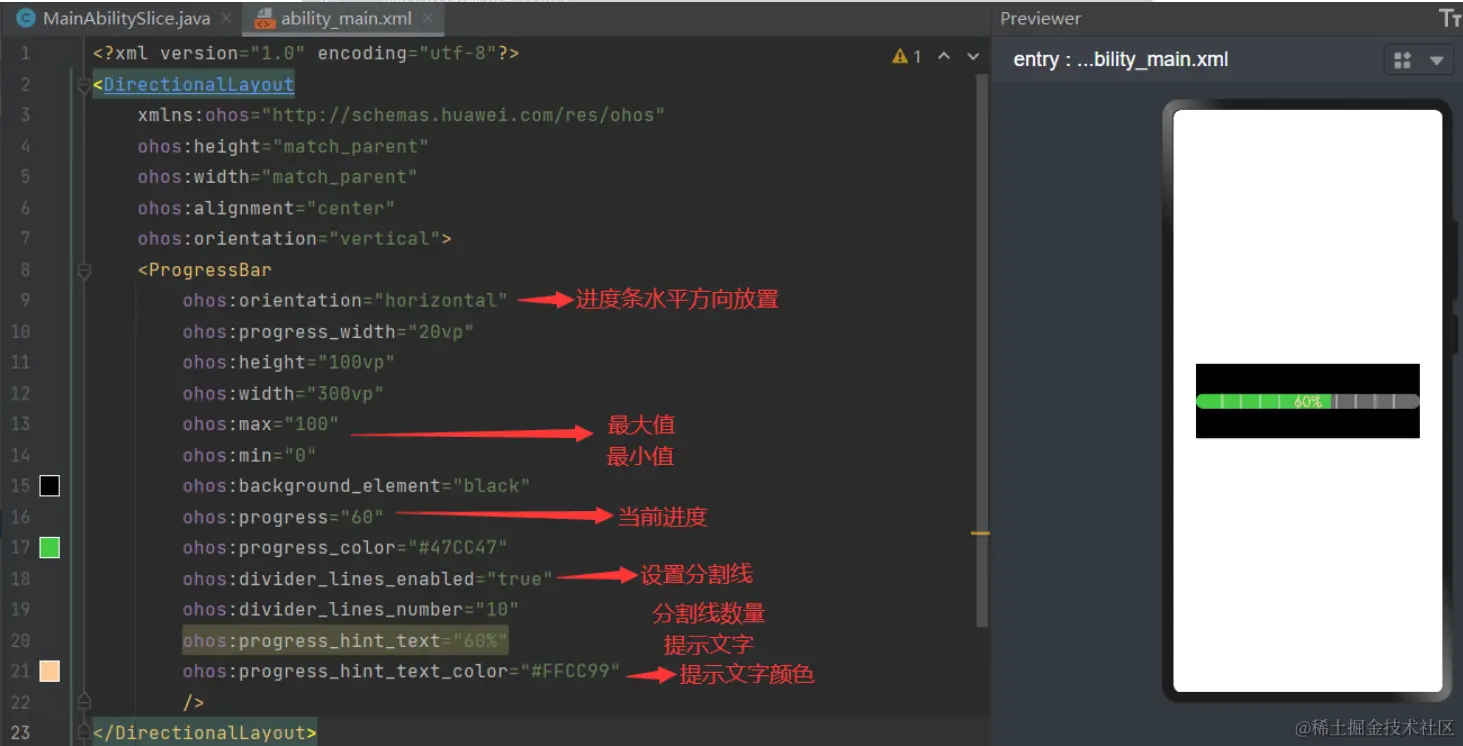Jump to previous highlighted problem arrow

pos(944,57)
